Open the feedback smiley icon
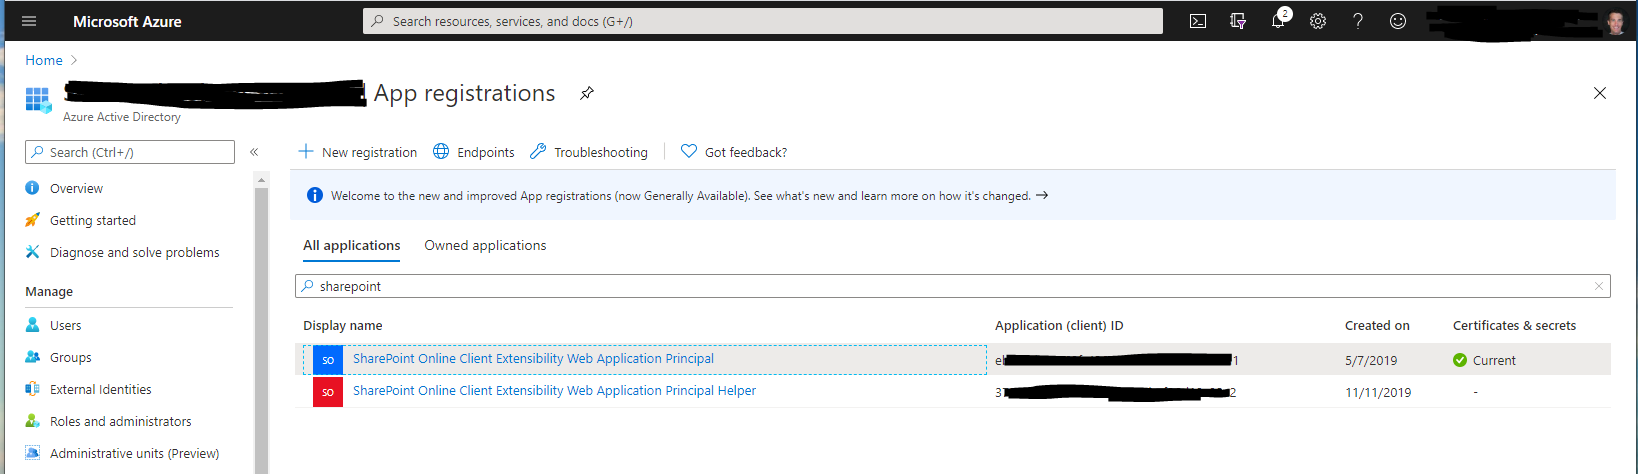The image size is (1638, 474). coord(1398,21)
